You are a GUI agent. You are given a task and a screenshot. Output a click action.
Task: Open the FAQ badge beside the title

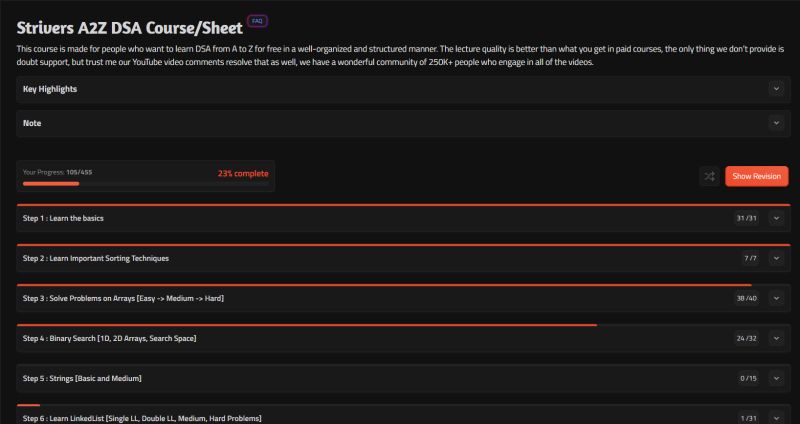[257, 21]
